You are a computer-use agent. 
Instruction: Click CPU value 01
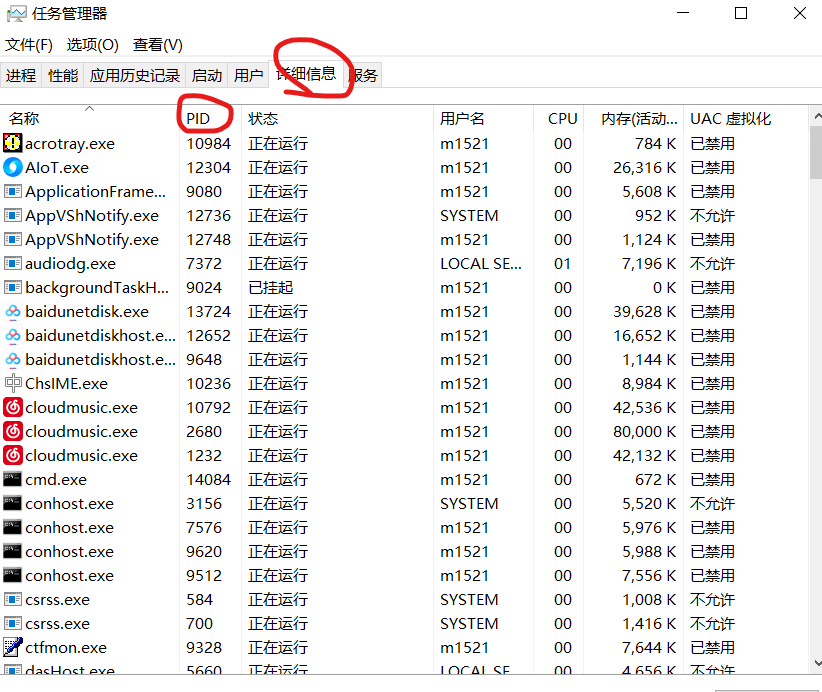point(563,263)
